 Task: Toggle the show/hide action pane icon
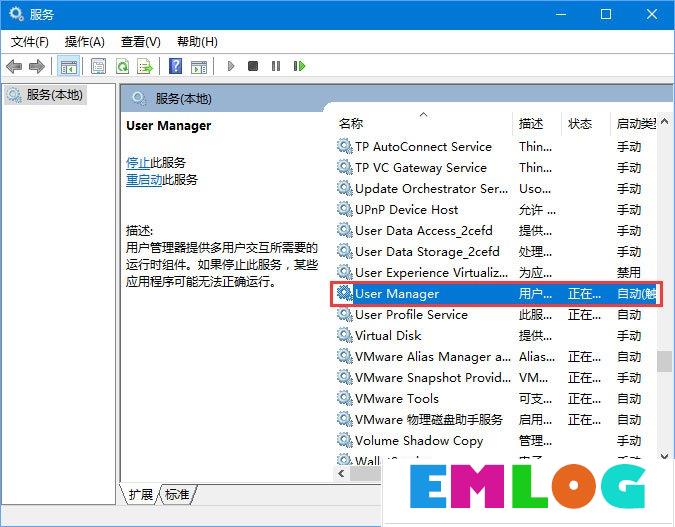pos(199,66)
